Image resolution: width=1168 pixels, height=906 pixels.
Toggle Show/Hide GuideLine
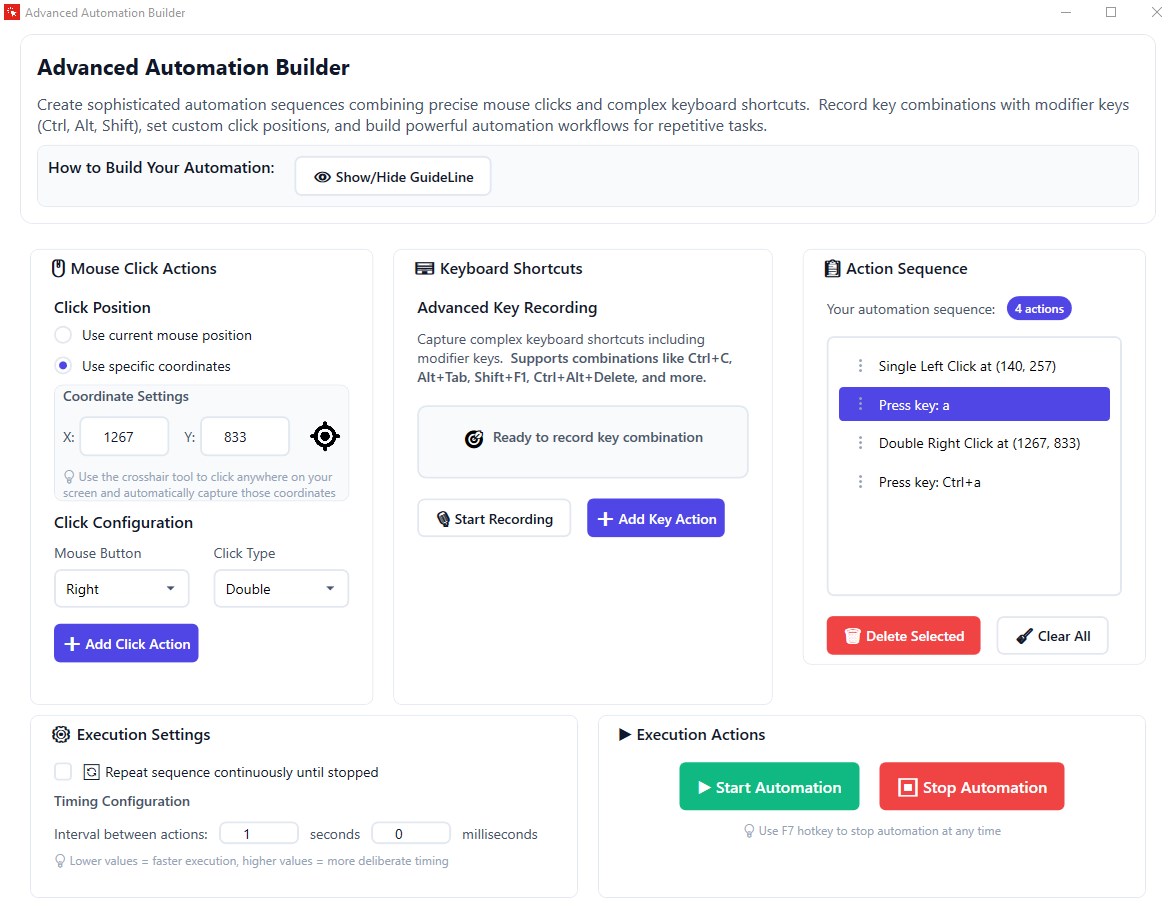coord(392,175)
